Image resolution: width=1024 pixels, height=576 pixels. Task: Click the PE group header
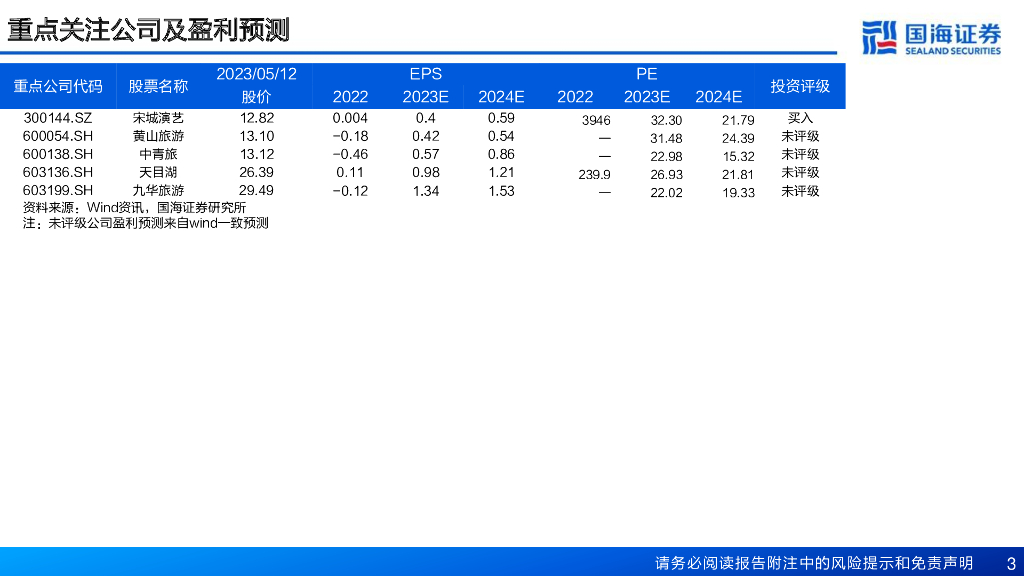(x=647, y=74)
